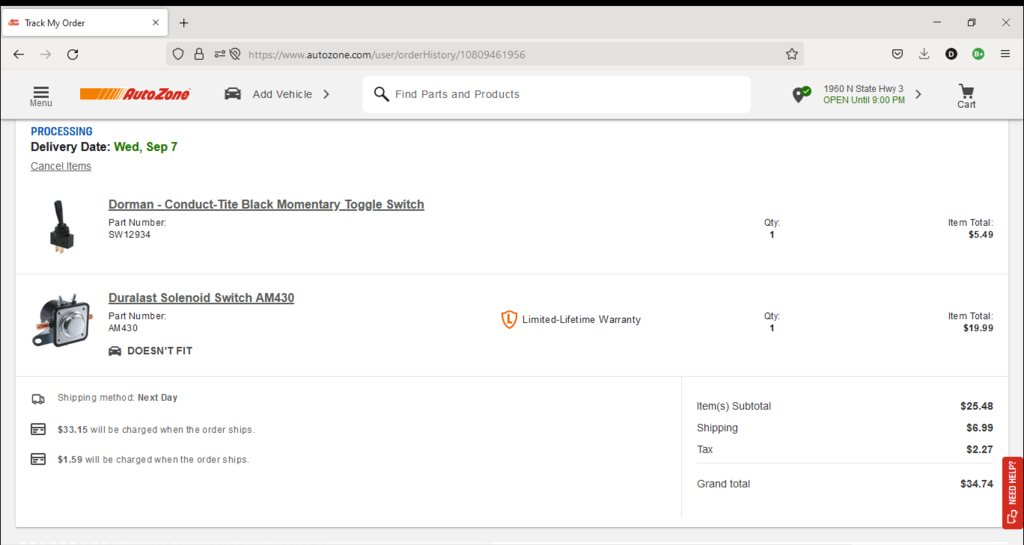
Task: Open Dorman Conduct-Tite Toggle Switch product link
Action: [x=266, y=204]
